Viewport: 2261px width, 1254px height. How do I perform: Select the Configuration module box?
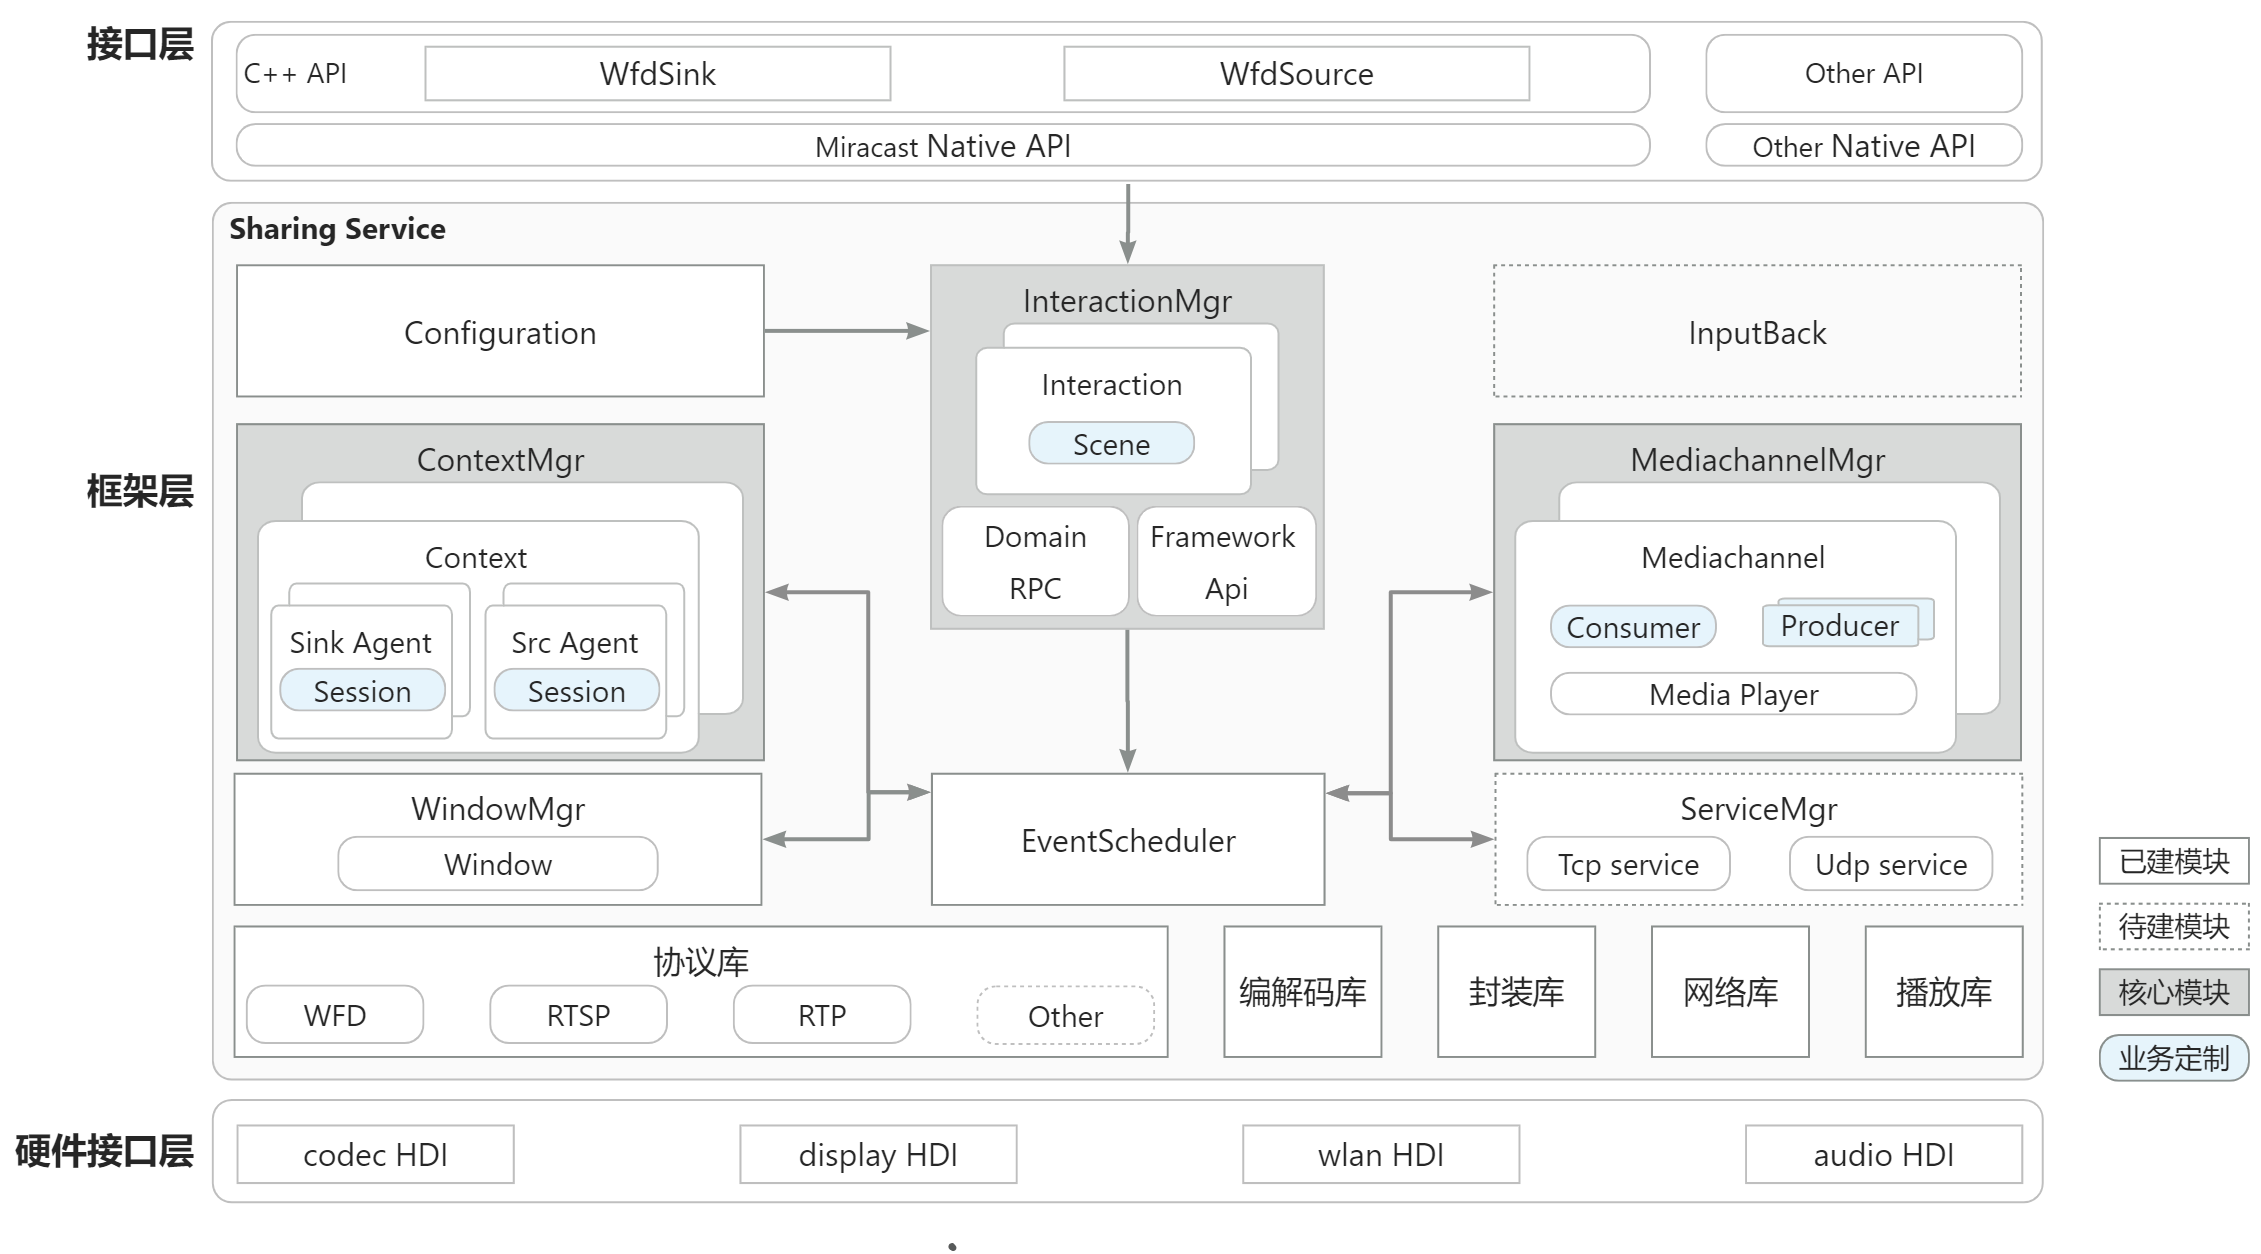tap(500, 332)
